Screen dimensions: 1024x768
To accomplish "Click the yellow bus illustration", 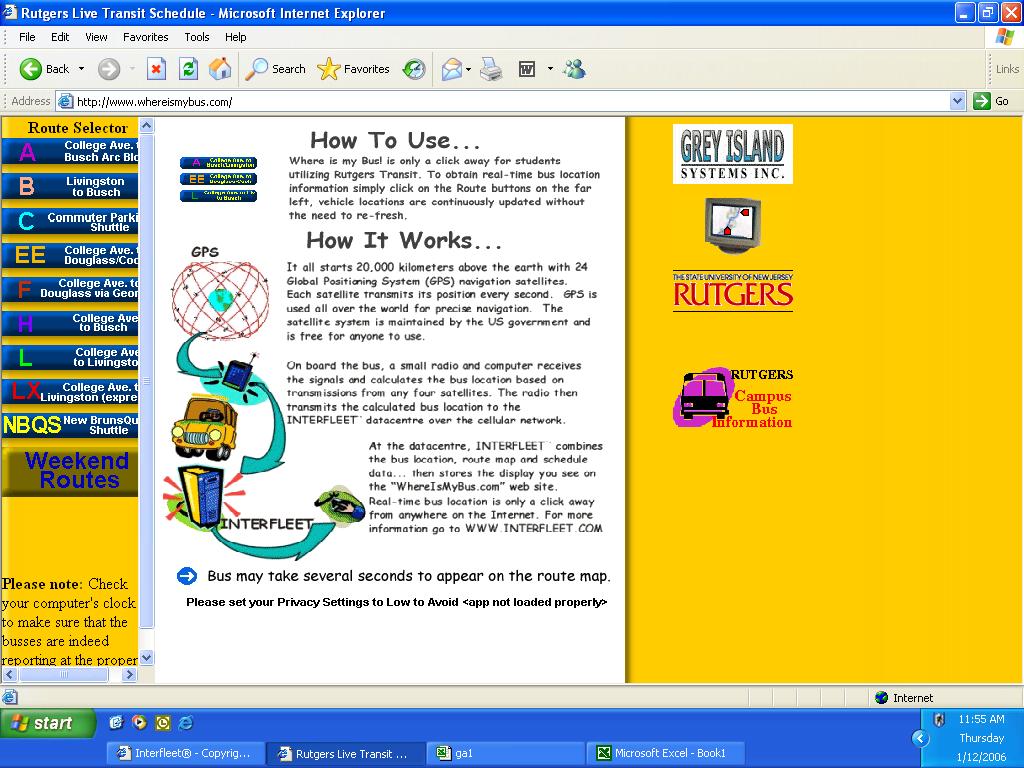I will pos(204,429).
